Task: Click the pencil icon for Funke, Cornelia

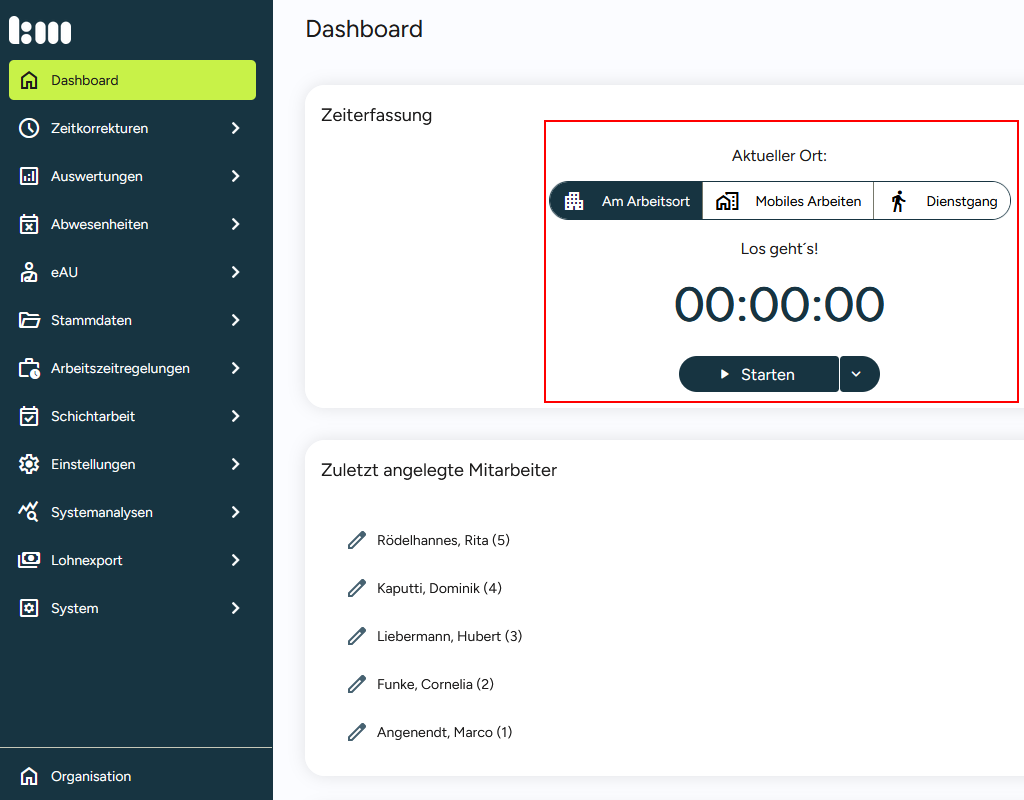Action: tap(357, 684)
